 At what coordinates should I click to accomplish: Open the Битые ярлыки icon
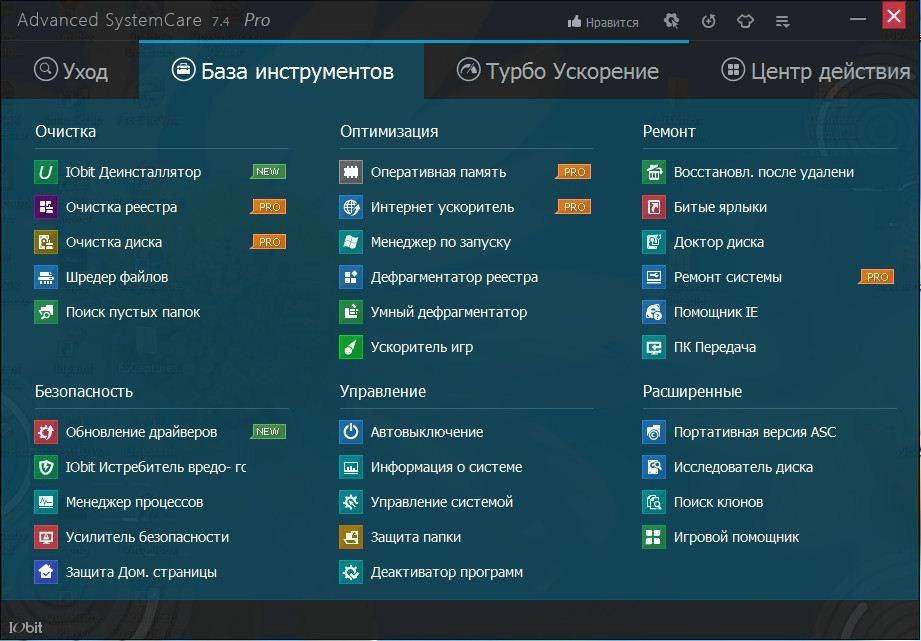click(x=654, y=207)
